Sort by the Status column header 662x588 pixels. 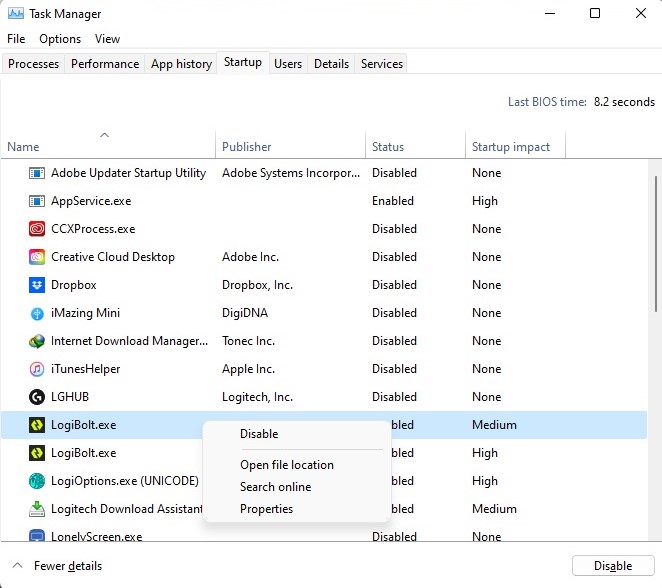pyautogui.click(x=415, y=147)
